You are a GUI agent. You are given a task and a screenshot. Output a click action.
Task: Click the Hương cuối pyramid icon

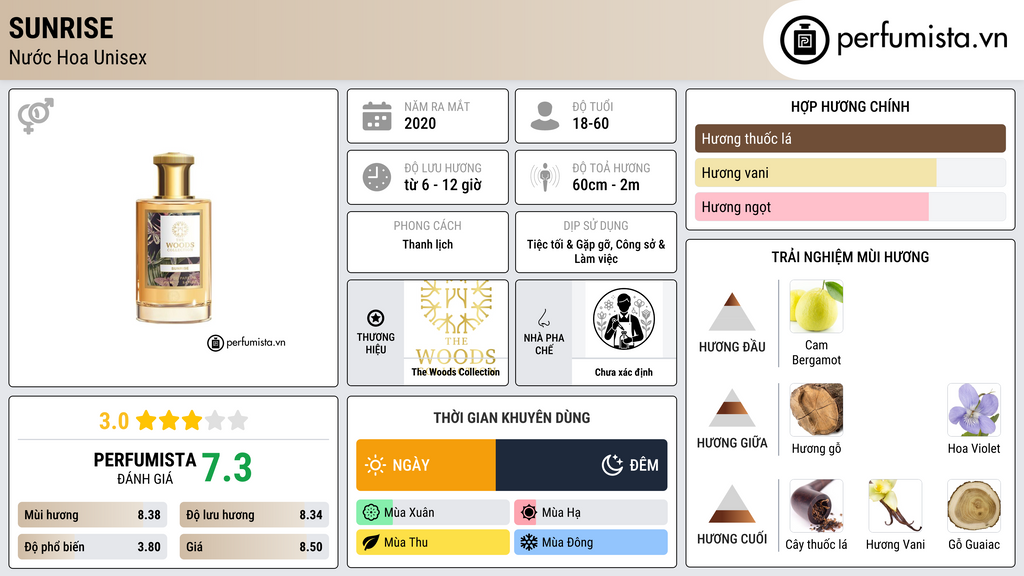tap(732, 504)
